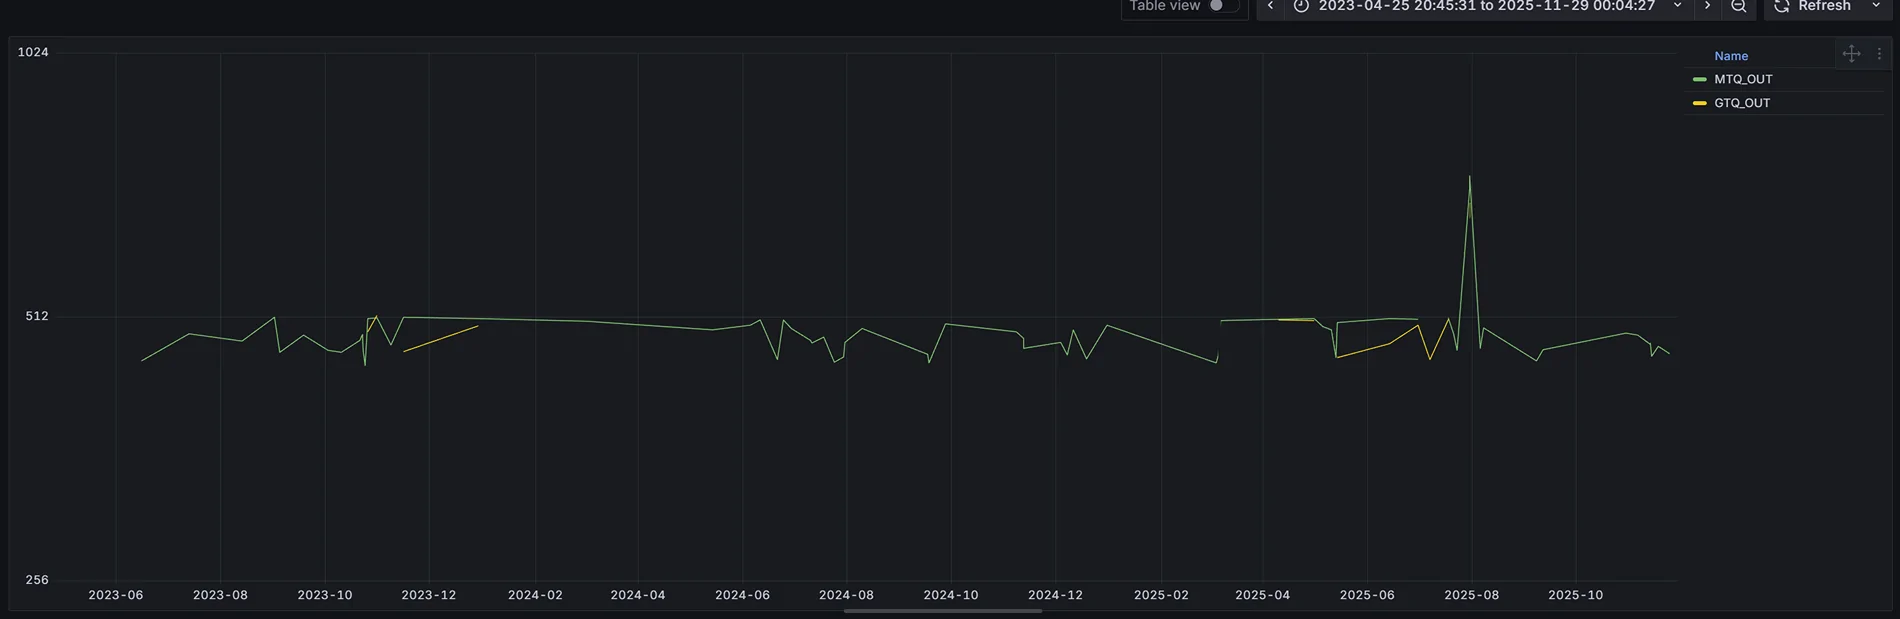Open the yellow GTQ_OUT color swatch

click(1699, 103)
